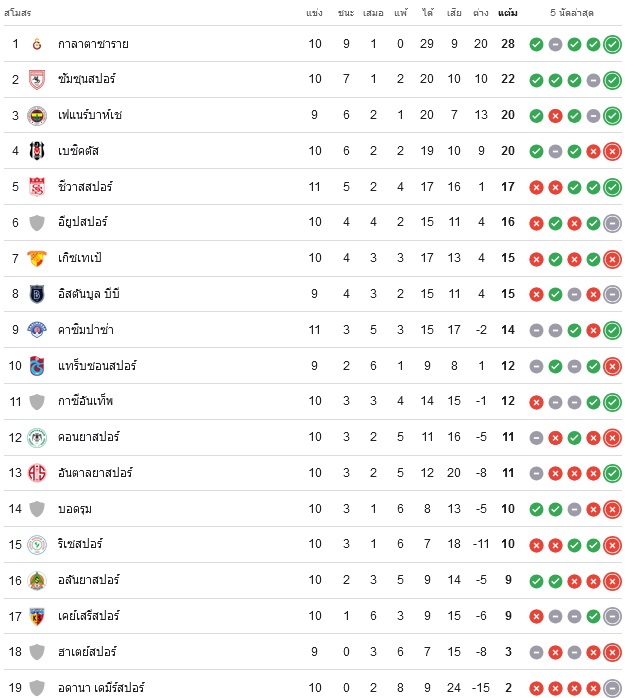Click the Kayserispor logo in row 17

(37, 617)
